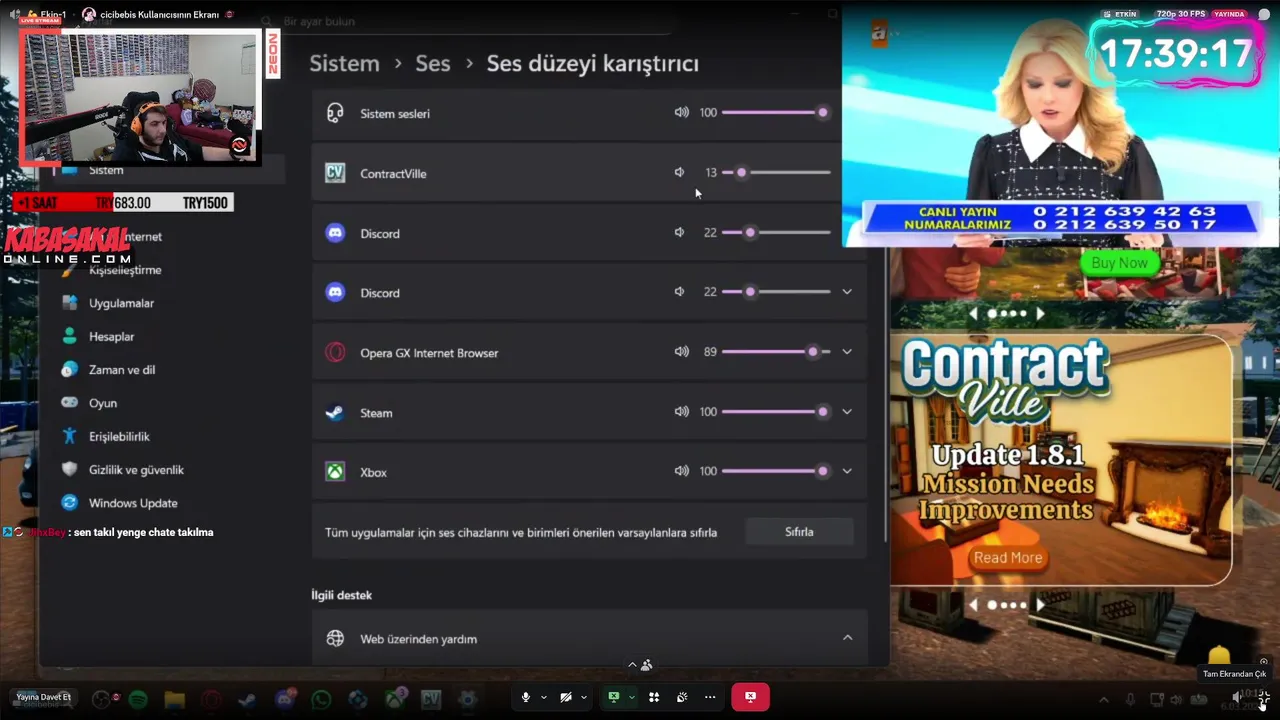Mute the Sistem sesleri speaker icon
Viewport: 1280px width, 720px height.
681,112
